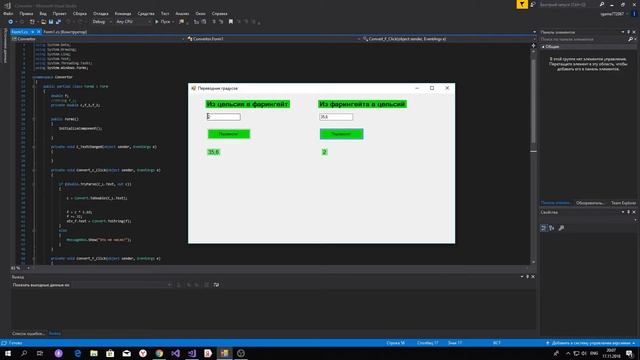Open the Список ошибок tab
This screenshot has height=360, width=640.
[28, 333]
